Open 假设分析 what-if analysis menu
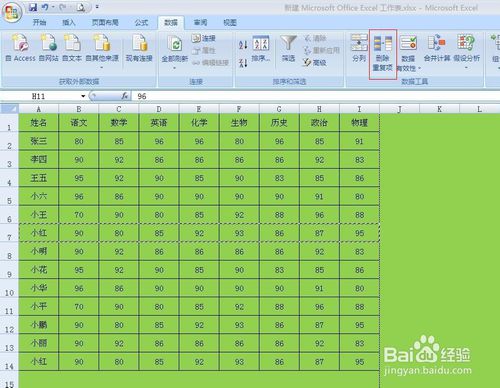Viewport: 500px width, 388px height. 466,52
